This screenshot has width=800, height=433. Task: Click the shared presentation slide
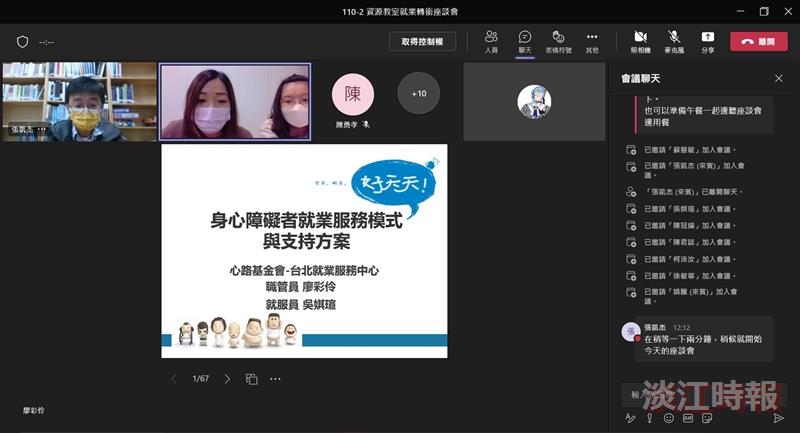(305, 251)
